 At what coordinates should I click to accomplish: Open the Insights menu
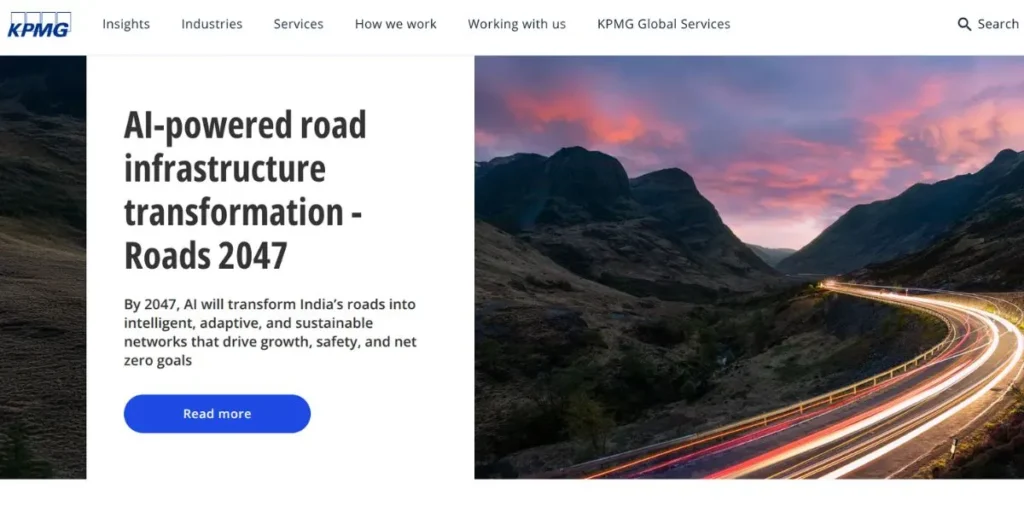click(x=126, y=24)
